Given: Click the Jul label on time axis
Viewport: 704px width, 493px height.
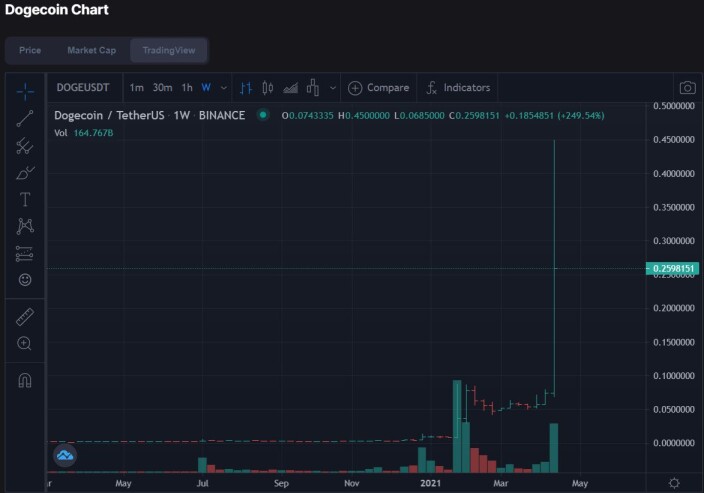Looking at the screenshot, I should pyautogui.click(x=202, y=483).
